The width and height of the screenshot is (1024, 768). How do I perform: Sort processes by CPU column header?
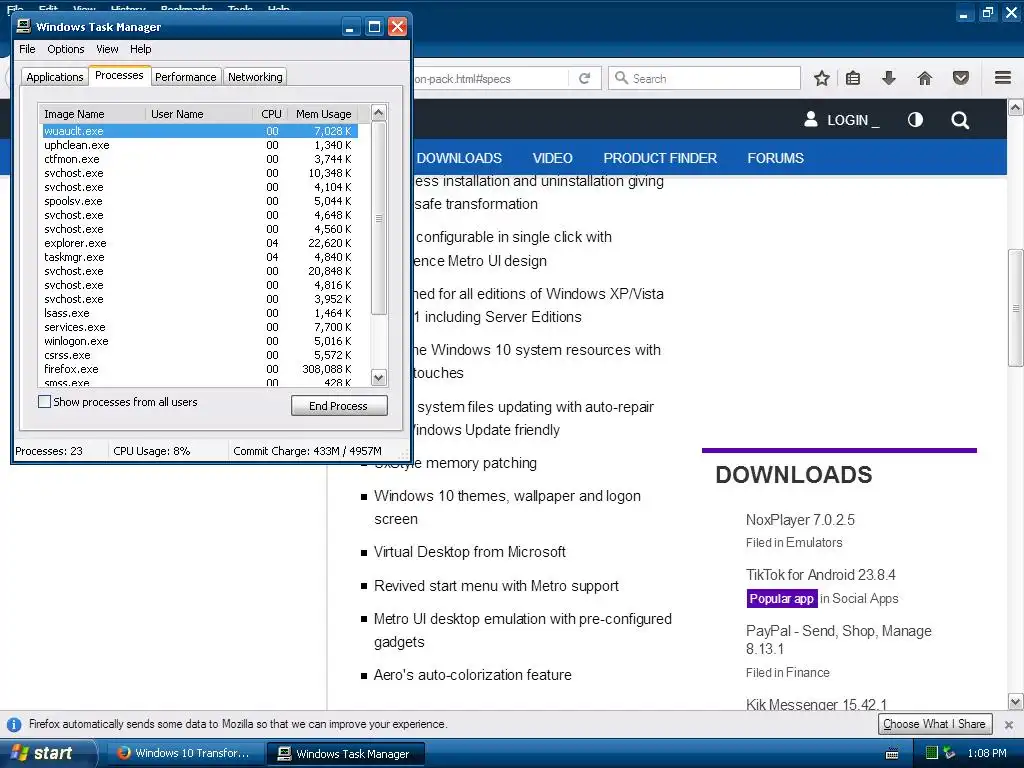[x=270, y=114]
